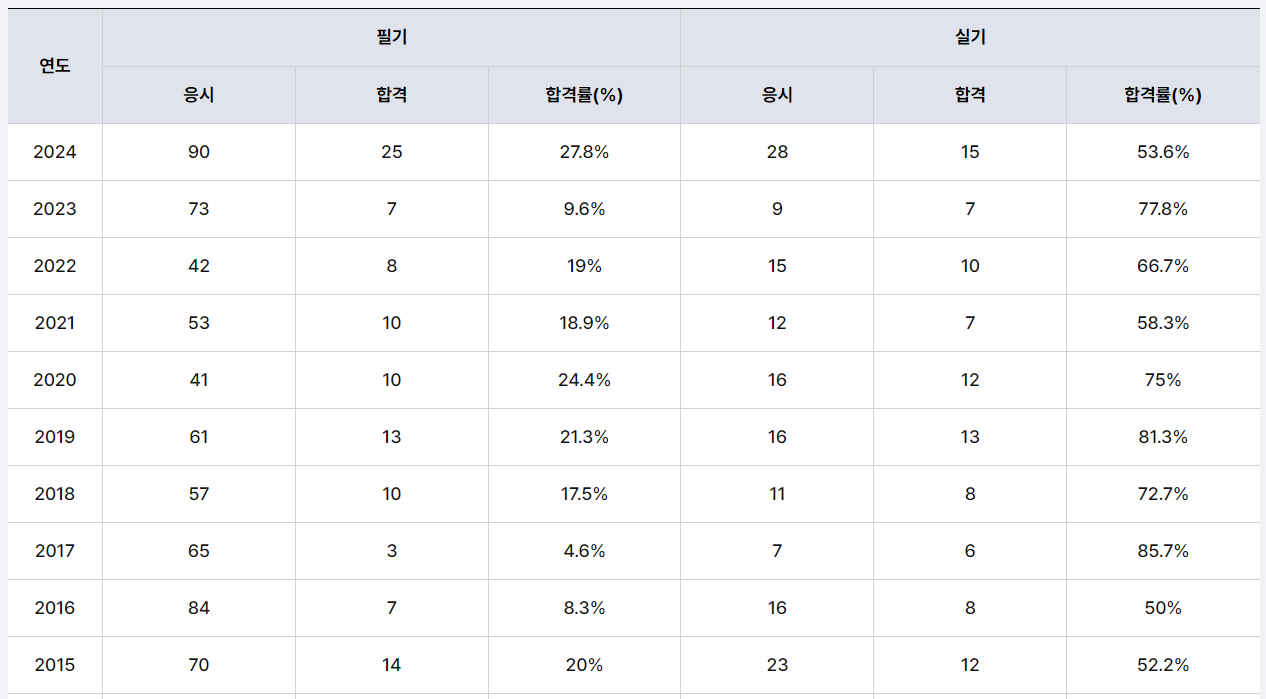Select the 2023 row's 77.8% cell
1266x699 pixels.
click(1162, 209)
